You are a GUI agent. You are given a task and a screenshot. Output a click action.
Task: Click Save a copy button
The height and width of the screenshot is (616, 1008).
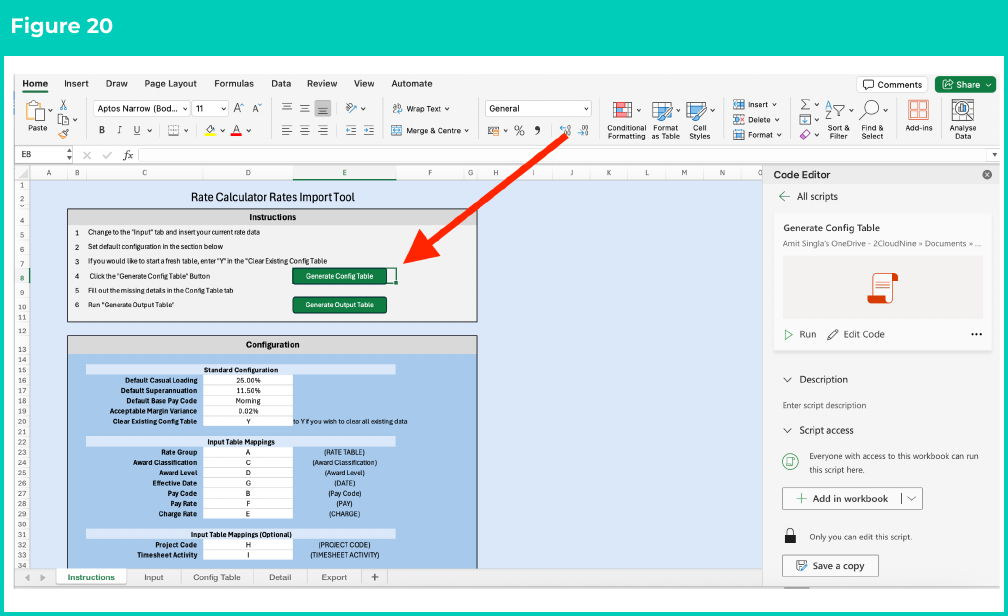coord(831,566)
